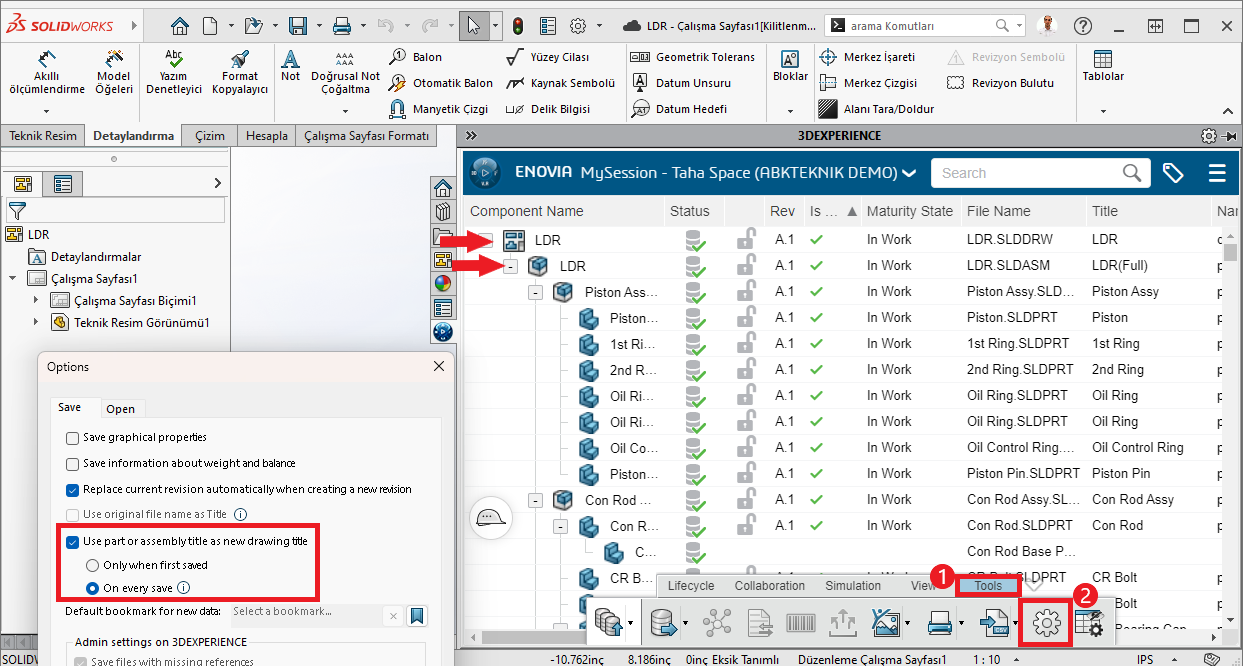The width and height of the screenshot is (1243, 666).
Task: Select the Only when first saved radio
Action: [93, 566]
